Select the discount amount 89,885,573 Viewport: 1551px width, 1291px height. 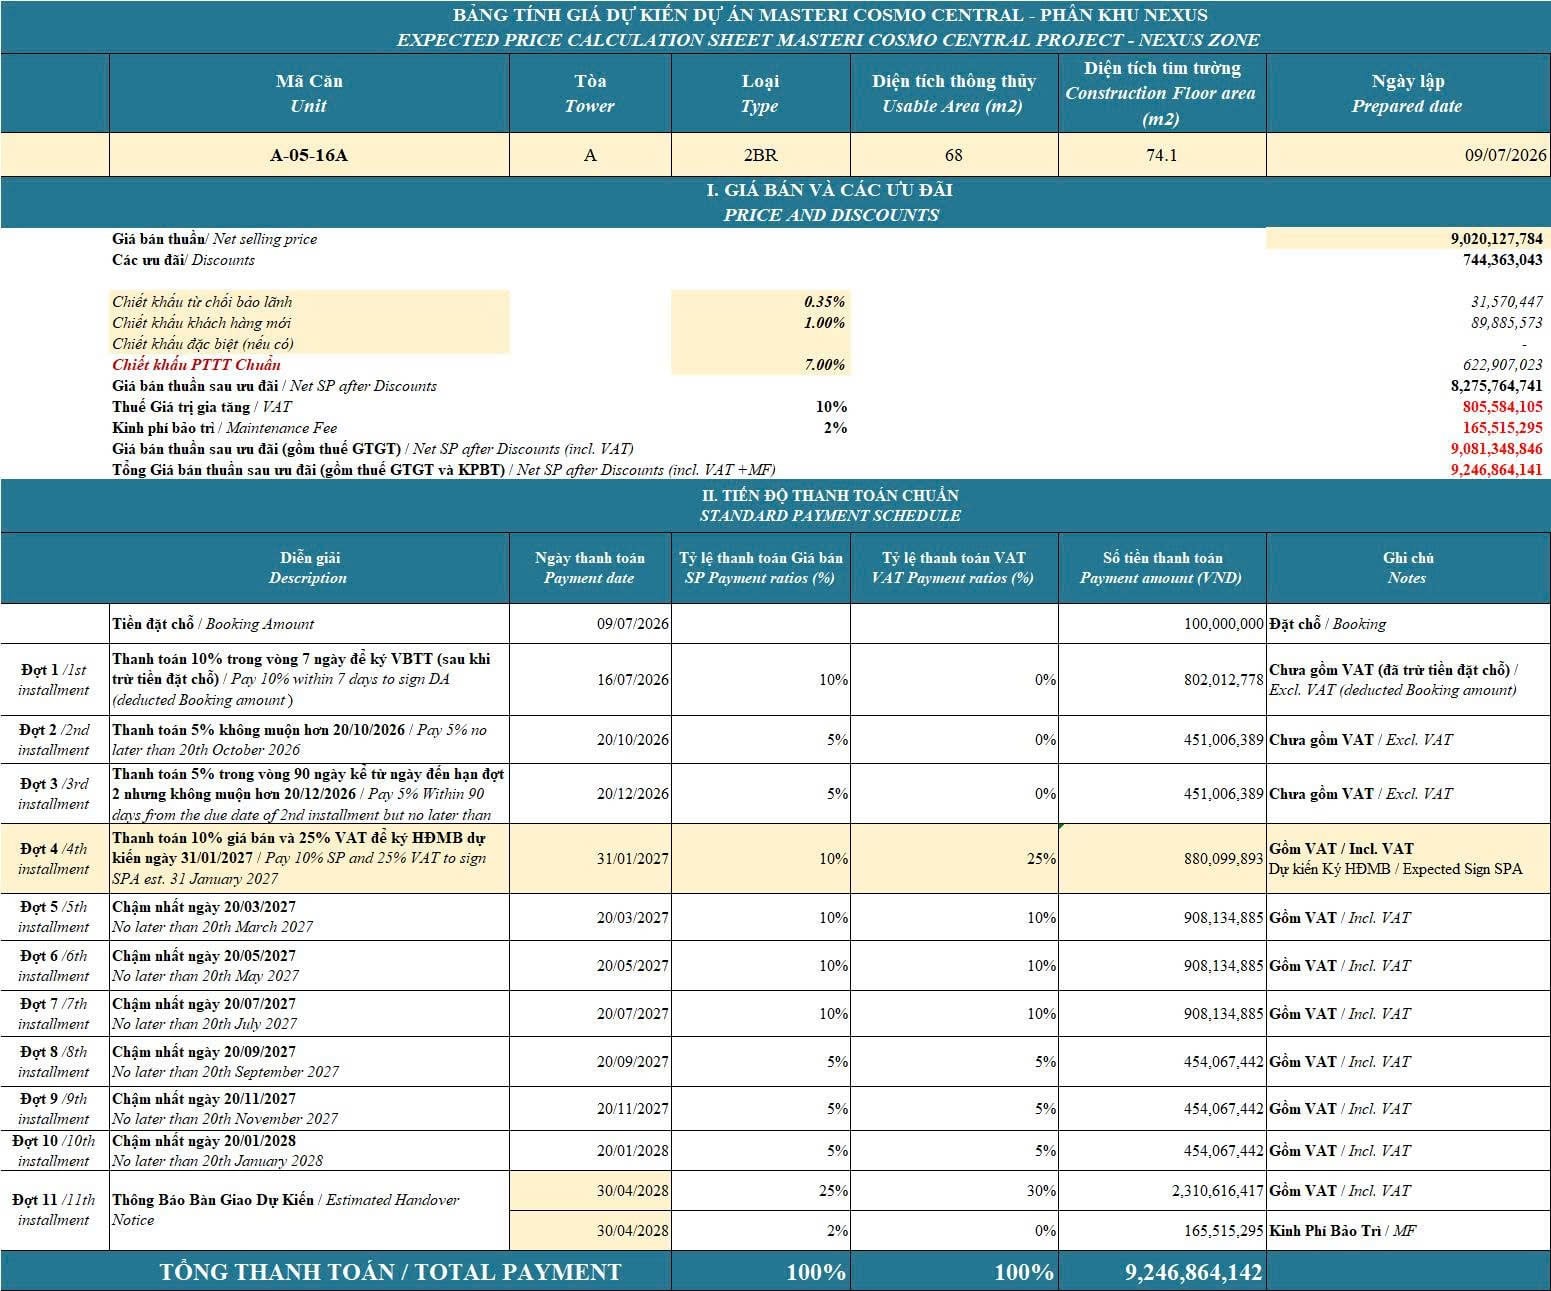1507,323
